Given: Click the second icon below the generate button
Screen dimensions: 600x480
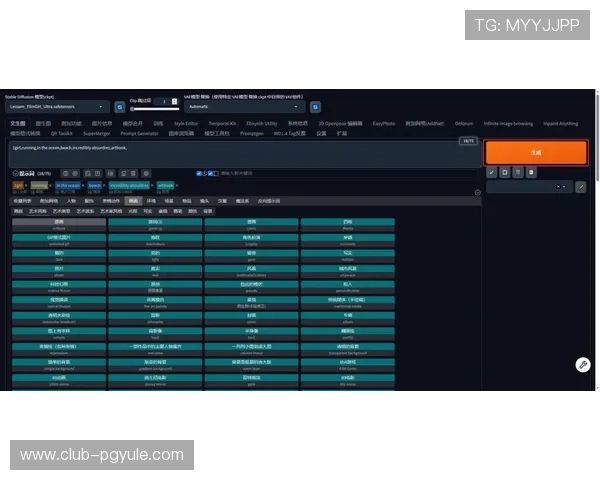Looking at the screenshot, I should tap(505, 172).
